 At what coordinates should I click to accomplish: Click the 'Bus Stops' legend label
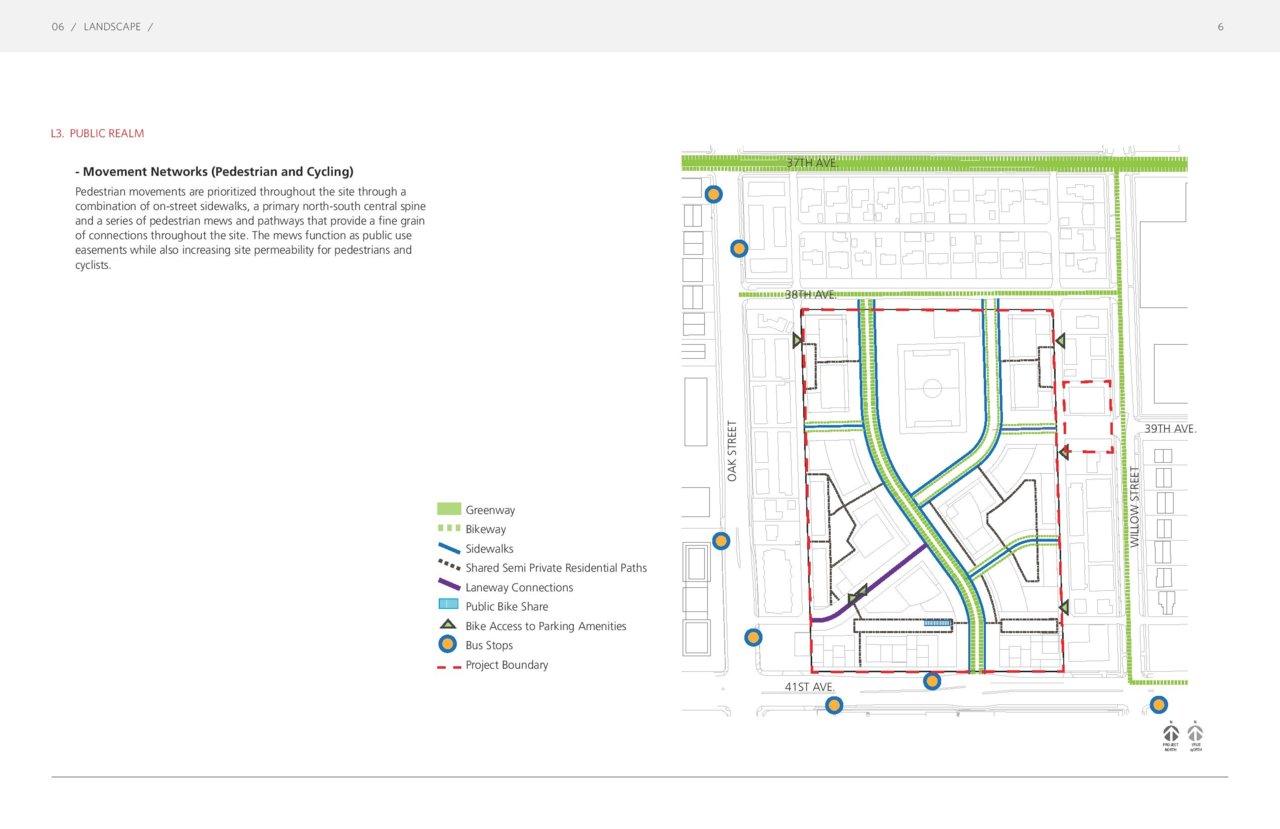coord(489,645)
